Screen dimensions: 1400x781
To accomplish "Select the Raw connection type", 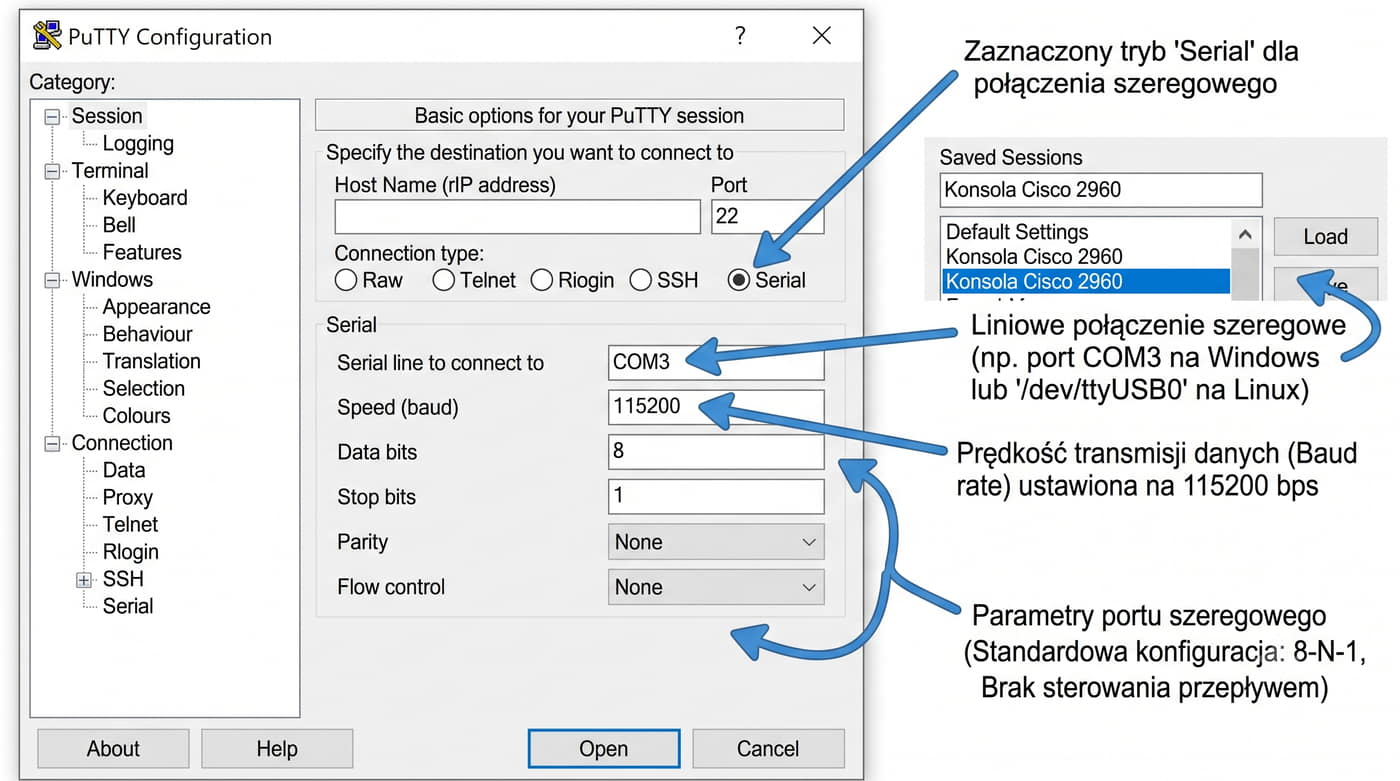I will click(x=346, y=281).
